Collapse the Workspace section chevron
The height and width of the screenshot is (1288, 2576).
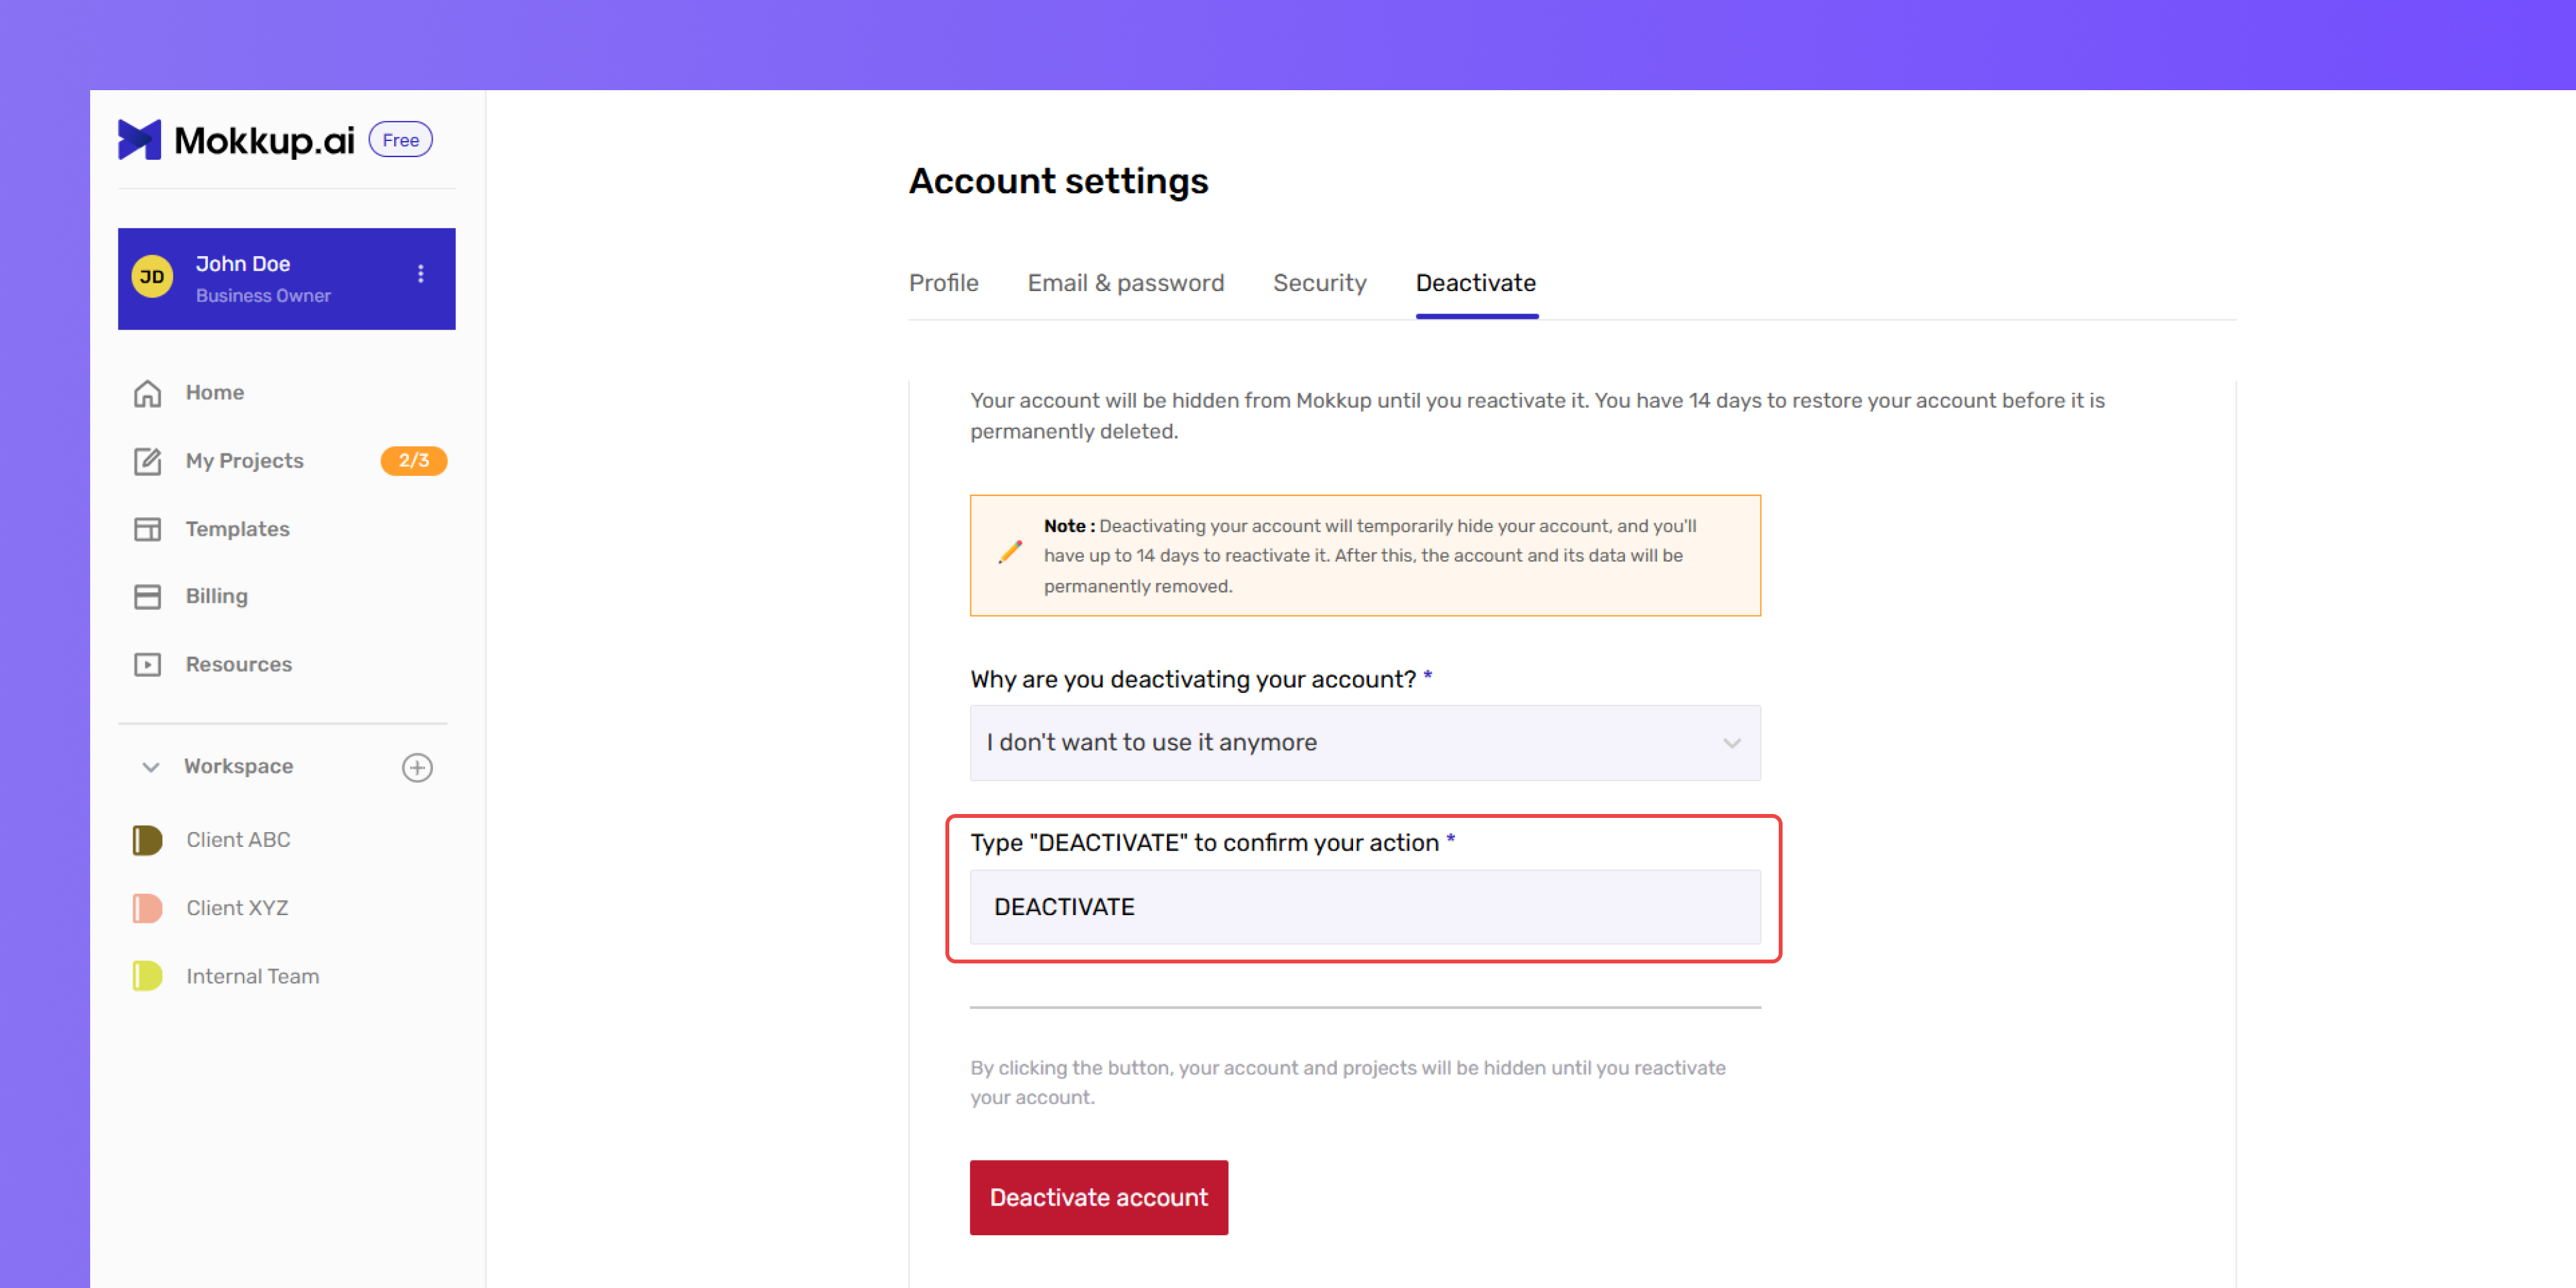[x=151, y=767]
